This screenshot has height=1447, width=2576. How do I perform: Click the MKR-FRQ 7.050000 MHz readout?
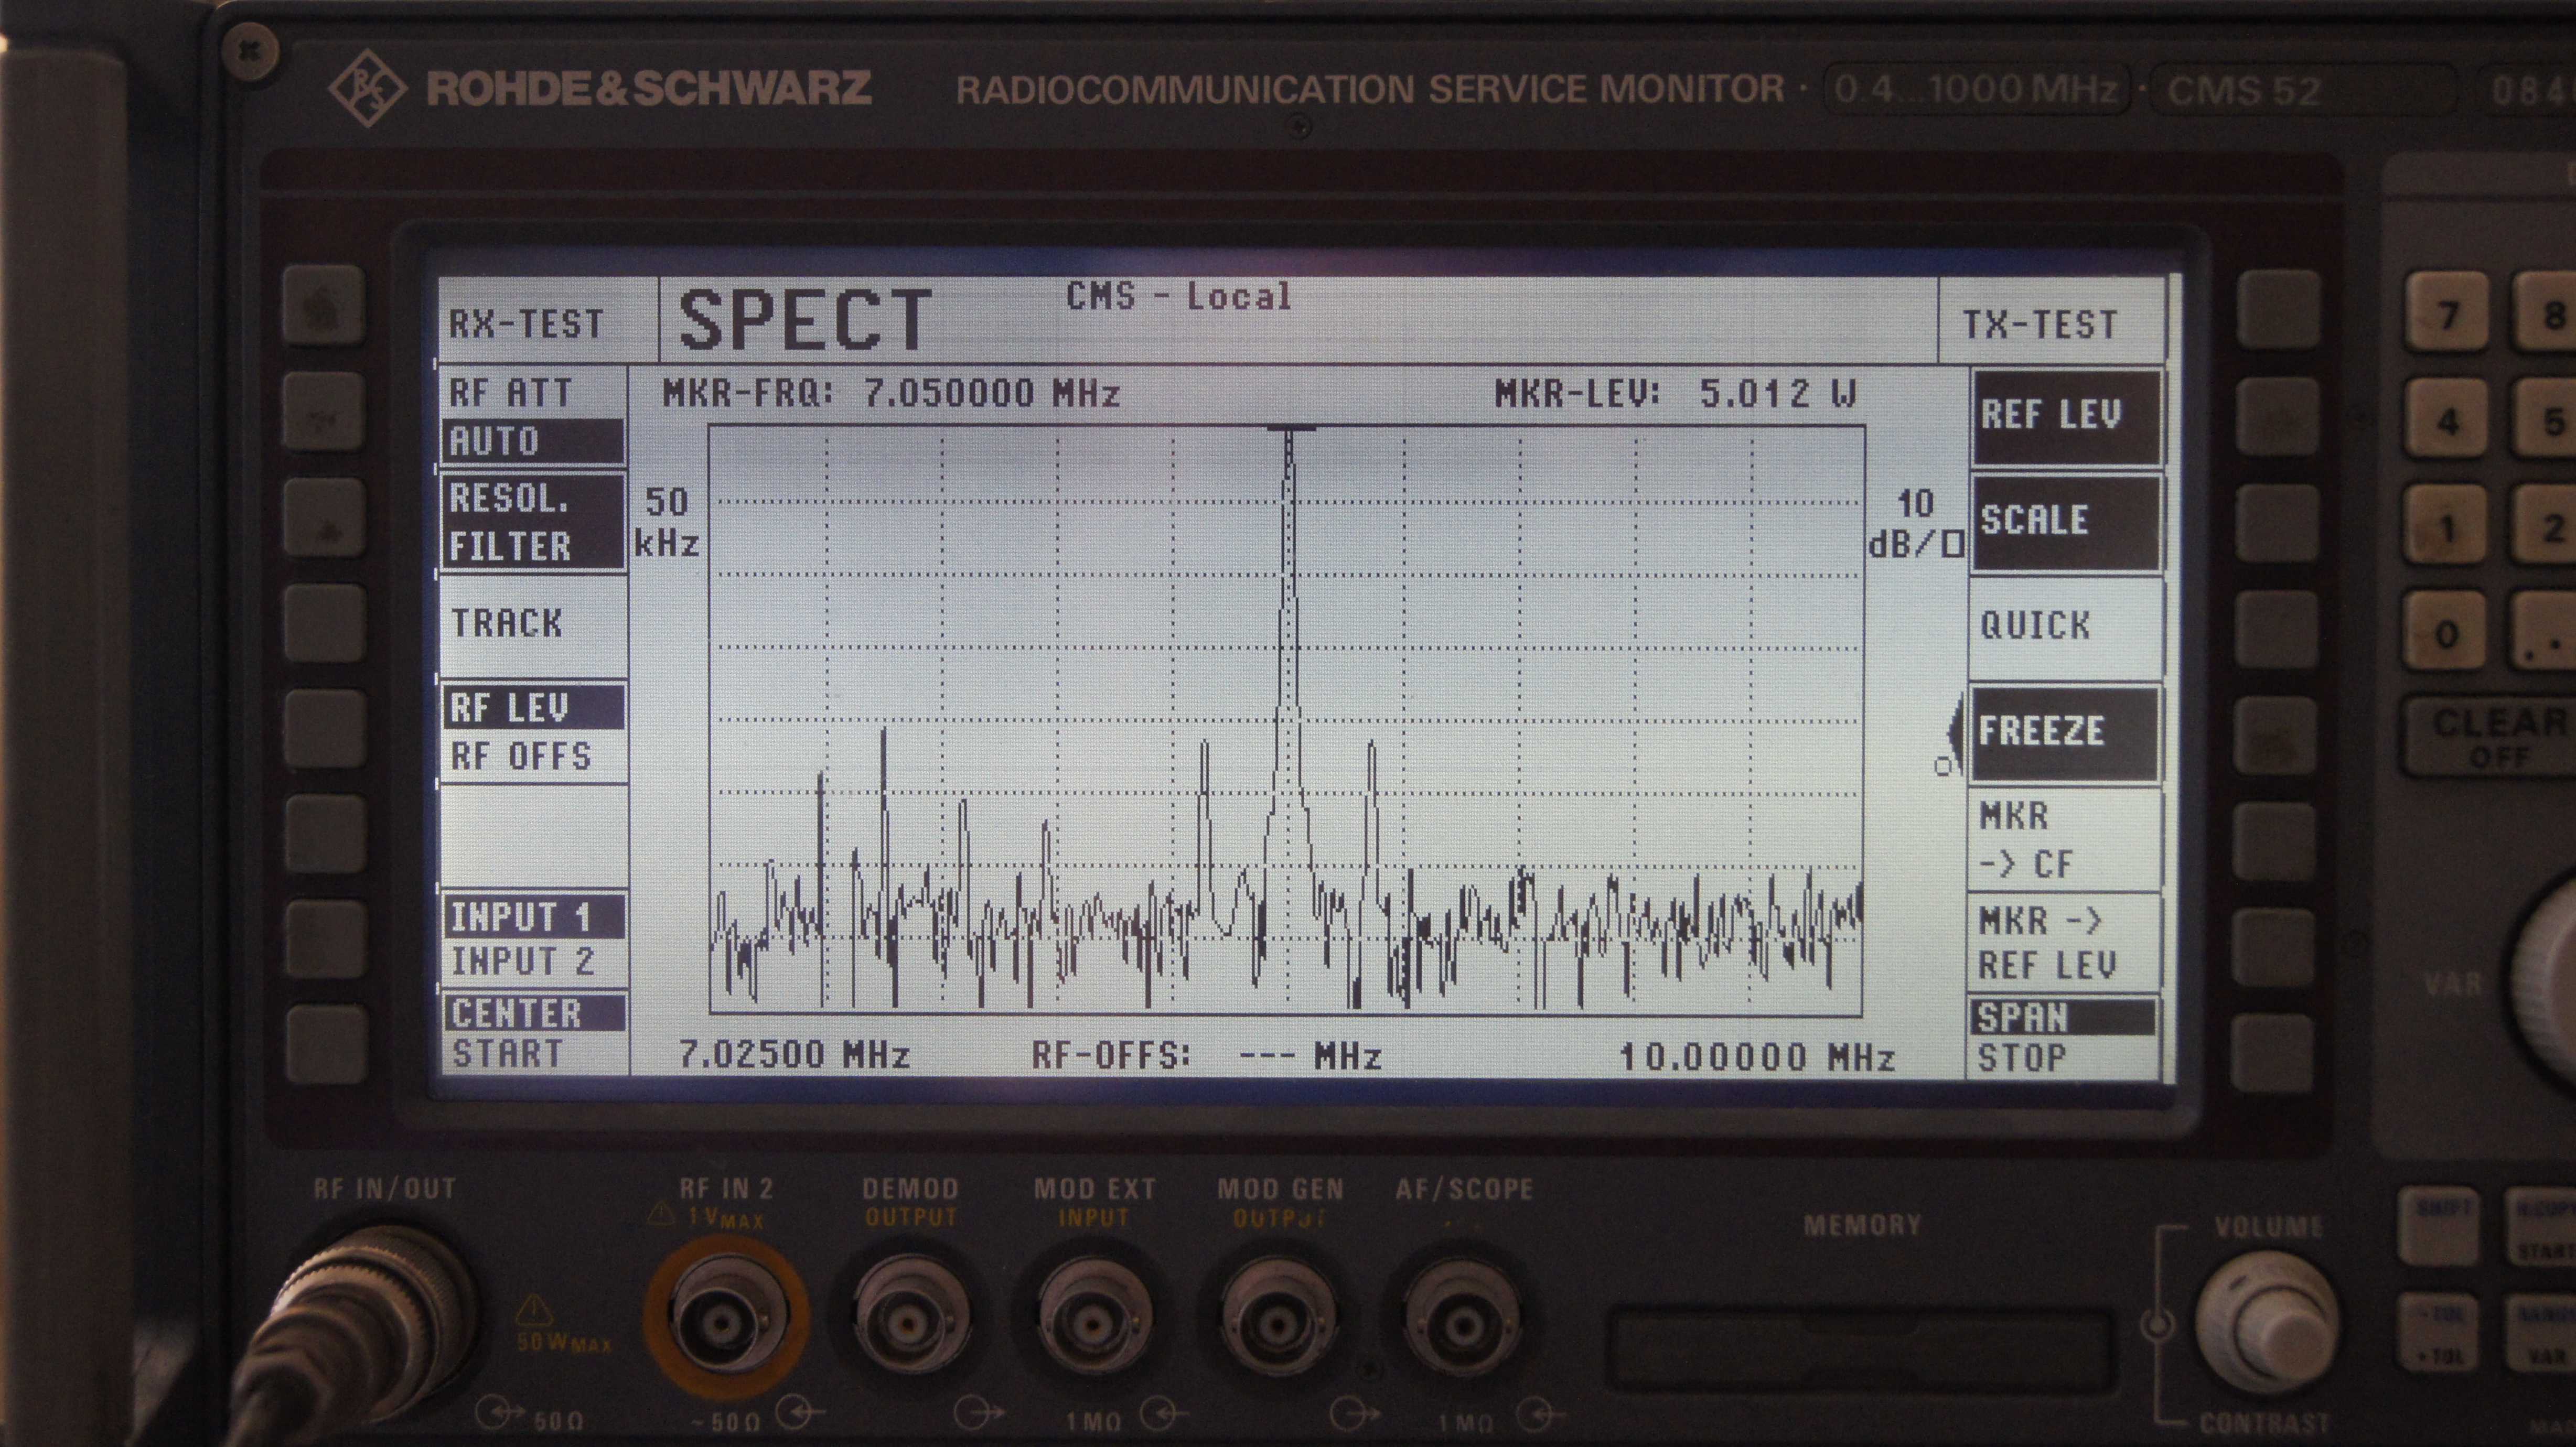pos(891,393)
